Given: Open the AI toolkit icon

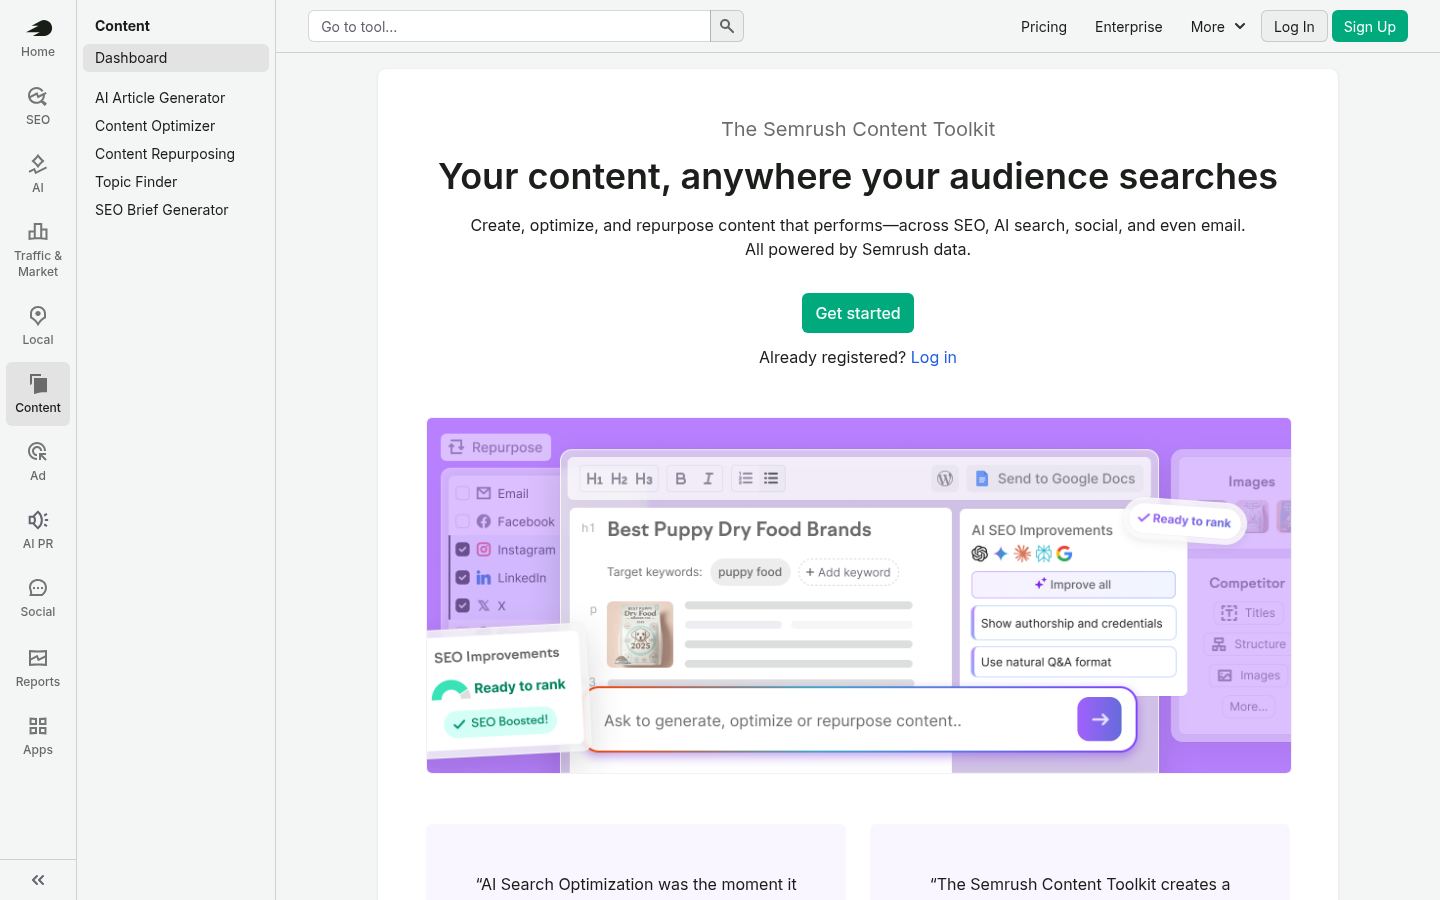Looking at the screenshot, I should point(38,174).
